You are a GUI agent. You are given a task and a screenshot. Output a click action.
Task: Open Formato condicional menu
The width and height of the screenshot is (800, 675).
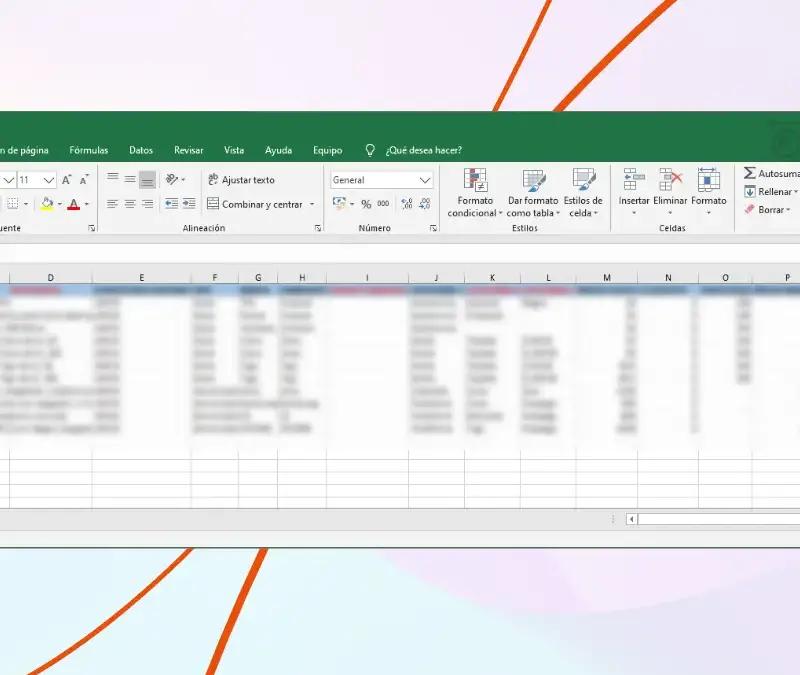(475, 193)
